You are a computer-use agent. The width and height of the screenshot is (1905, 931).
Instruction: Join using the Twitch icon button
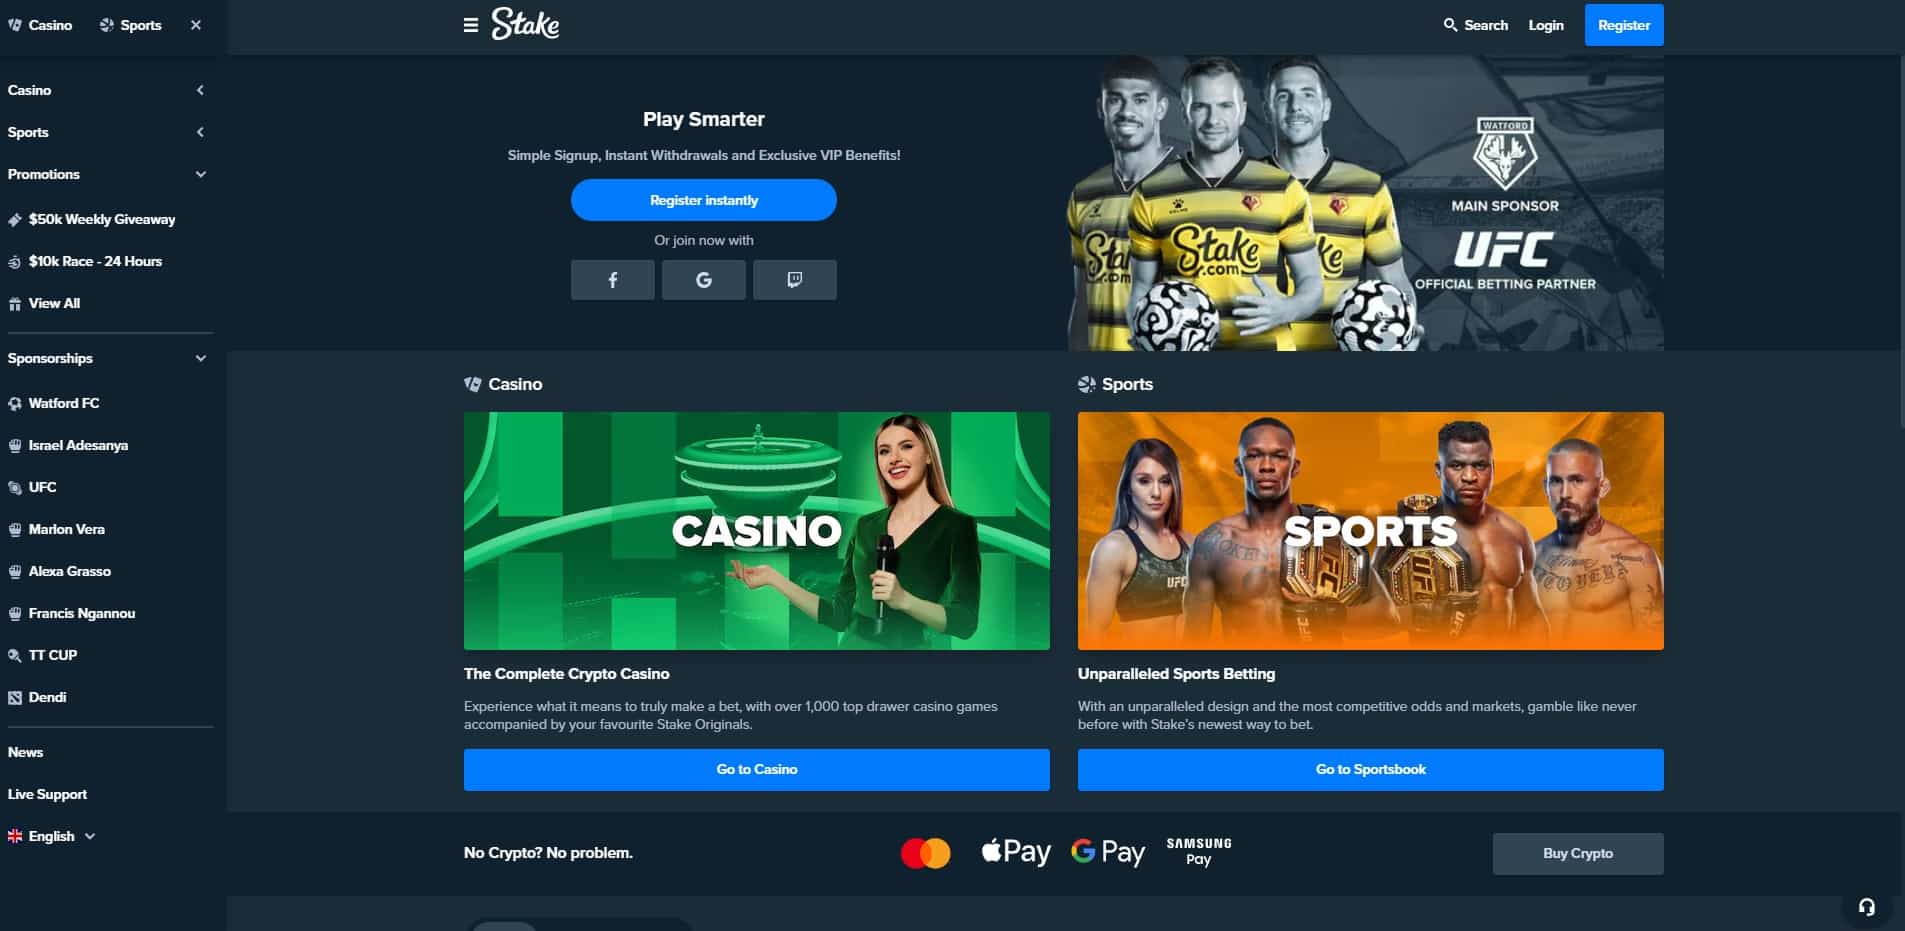click(x=794, y=280)
